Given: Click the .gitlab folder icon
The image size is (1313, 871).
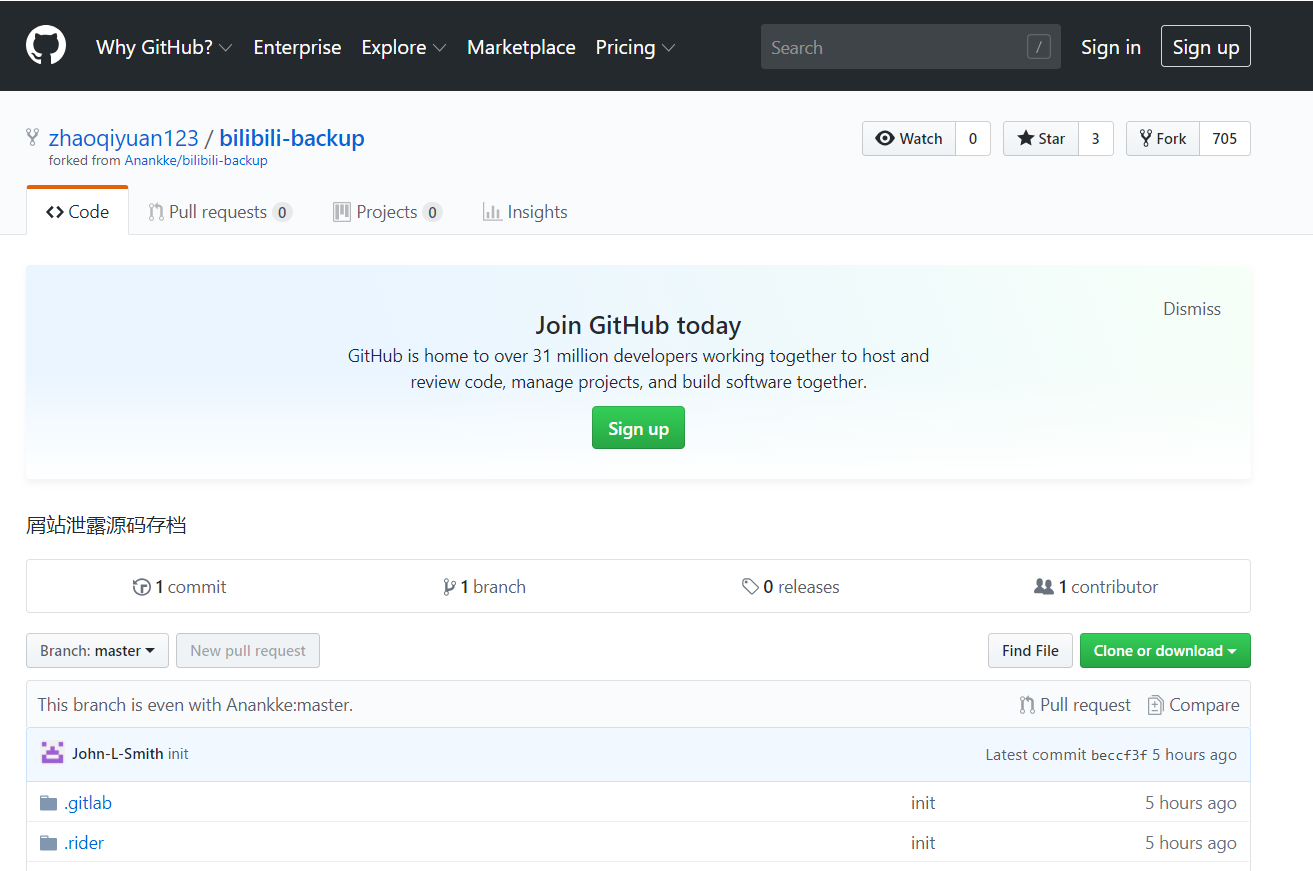Looking at the screenshot, I should (x=48, y=803).
